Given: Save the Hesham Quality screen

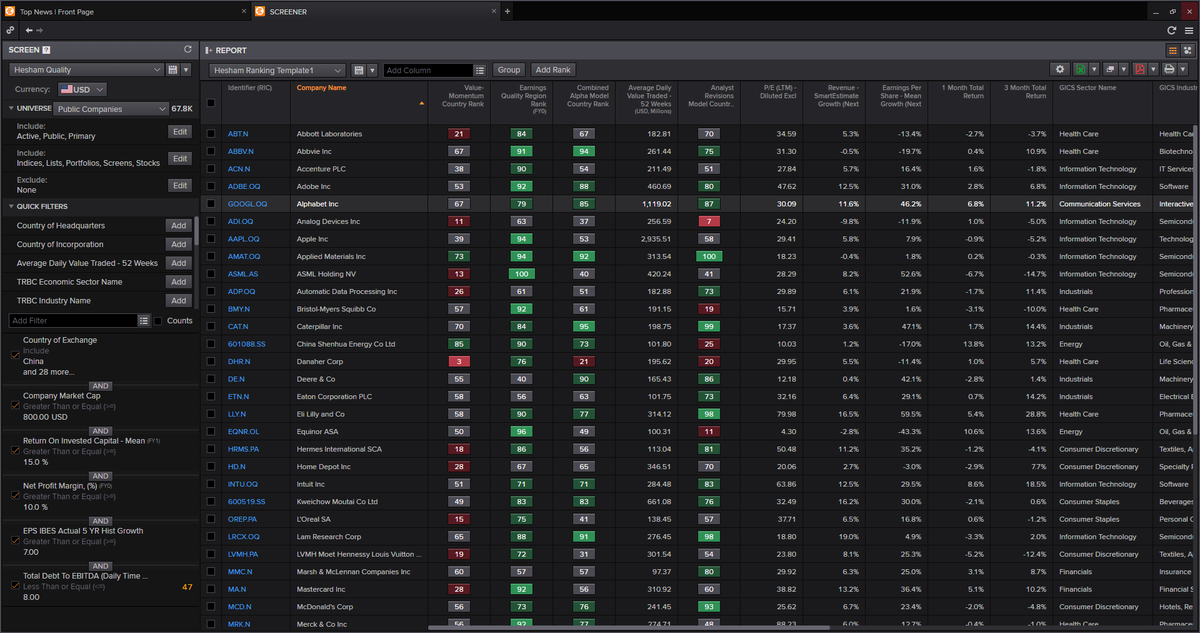Looking at the screenshot, I should point(172,70).
